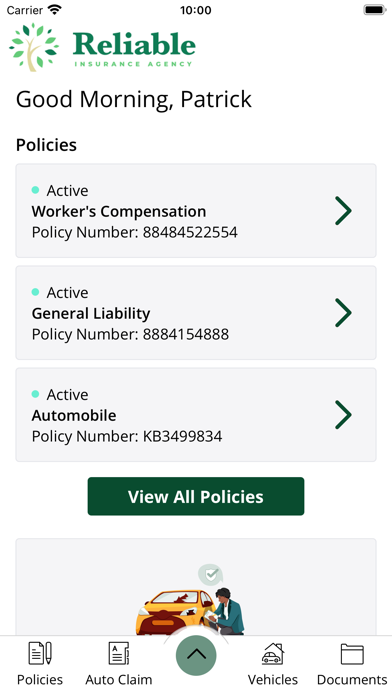Image resolution: width=392 pixels, height=696 pixels.
Task: Expand the round up-arrow center button
Action: tap(196, 655)
